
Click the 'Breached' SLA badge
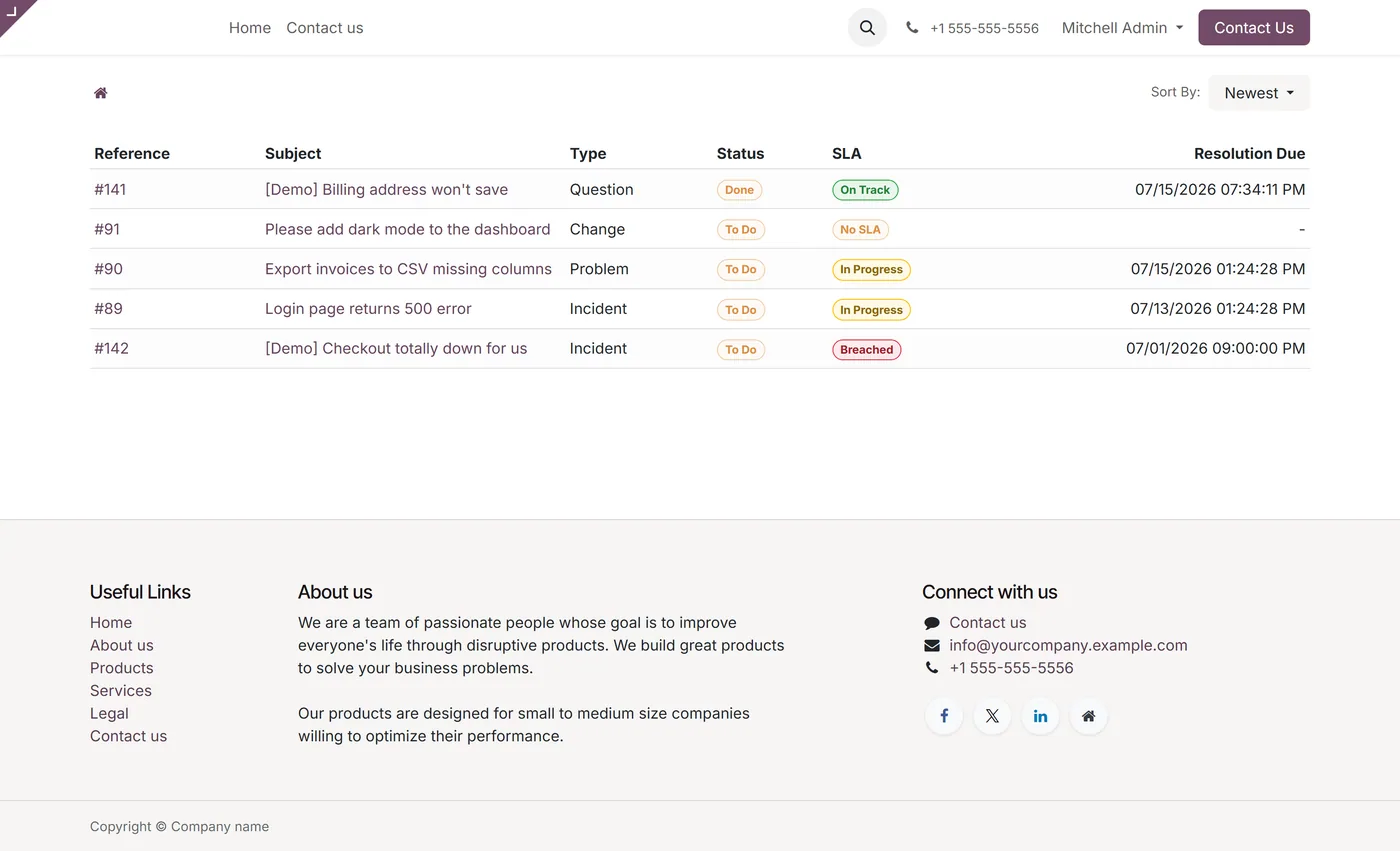pos(866,350)
